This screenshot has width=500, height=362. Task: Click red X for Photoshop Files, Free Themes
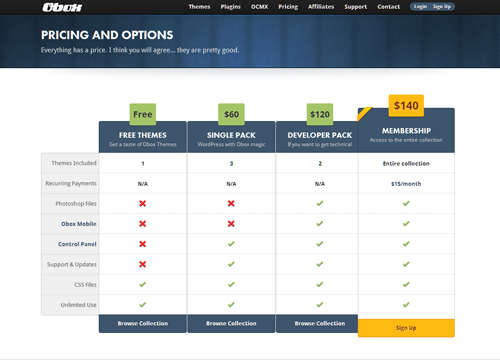click(x=143, y=204)
